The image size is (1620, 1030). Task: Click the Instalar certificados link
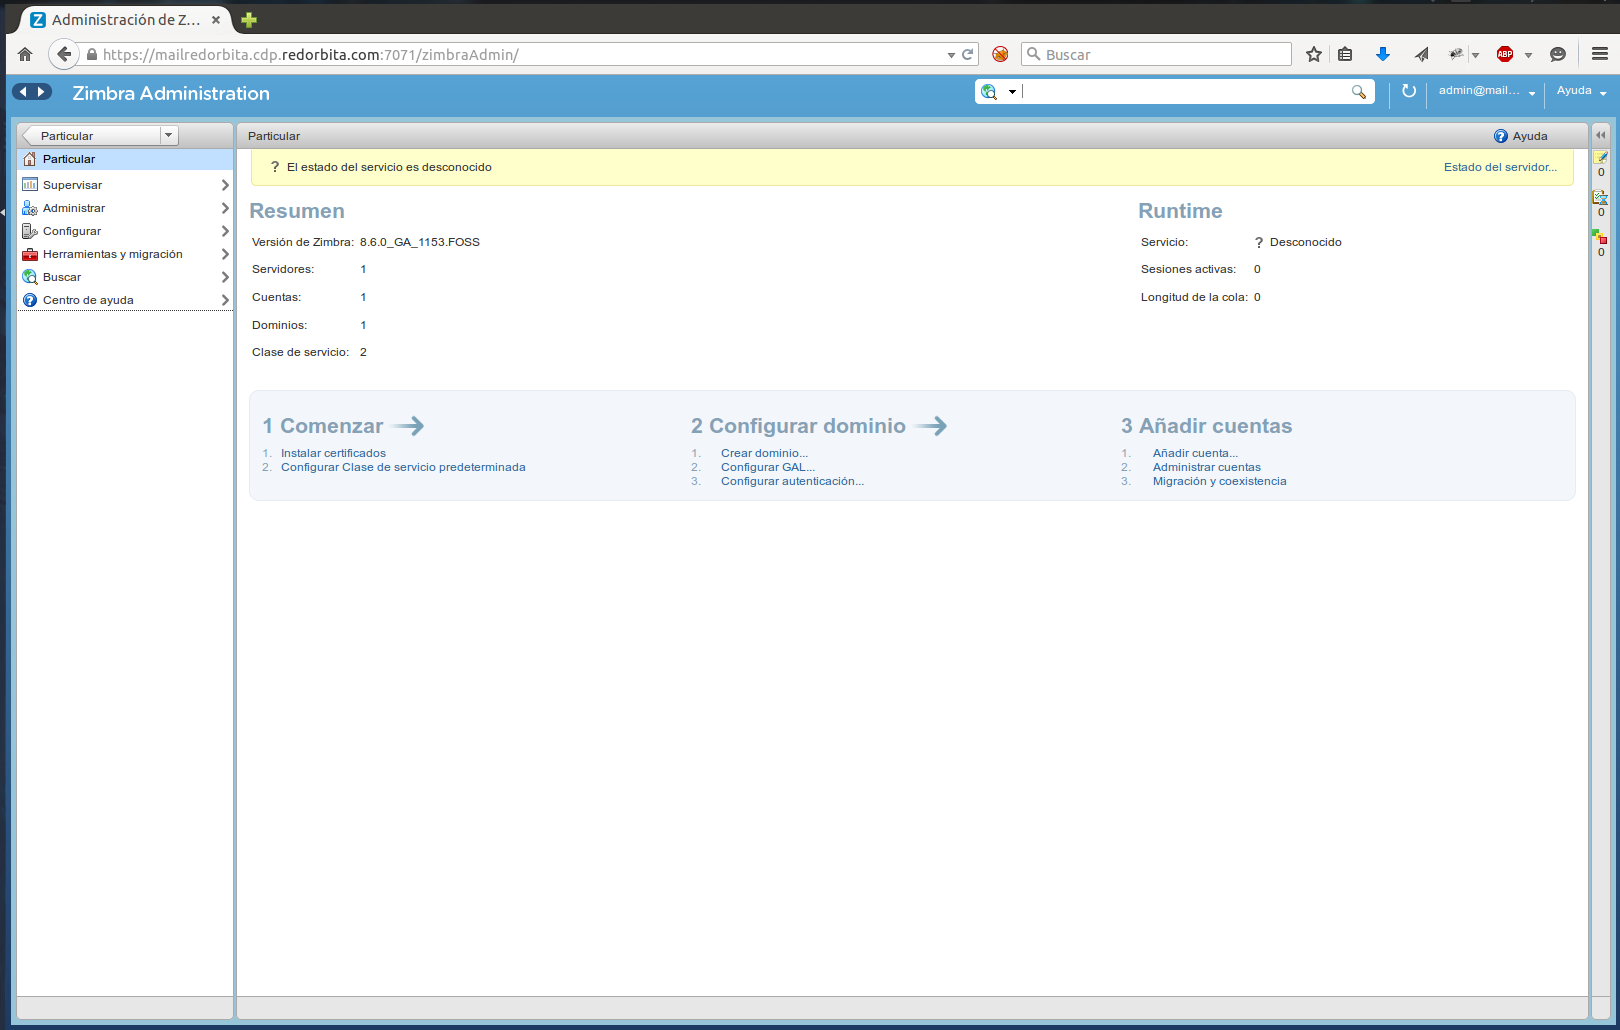point(333,453)
